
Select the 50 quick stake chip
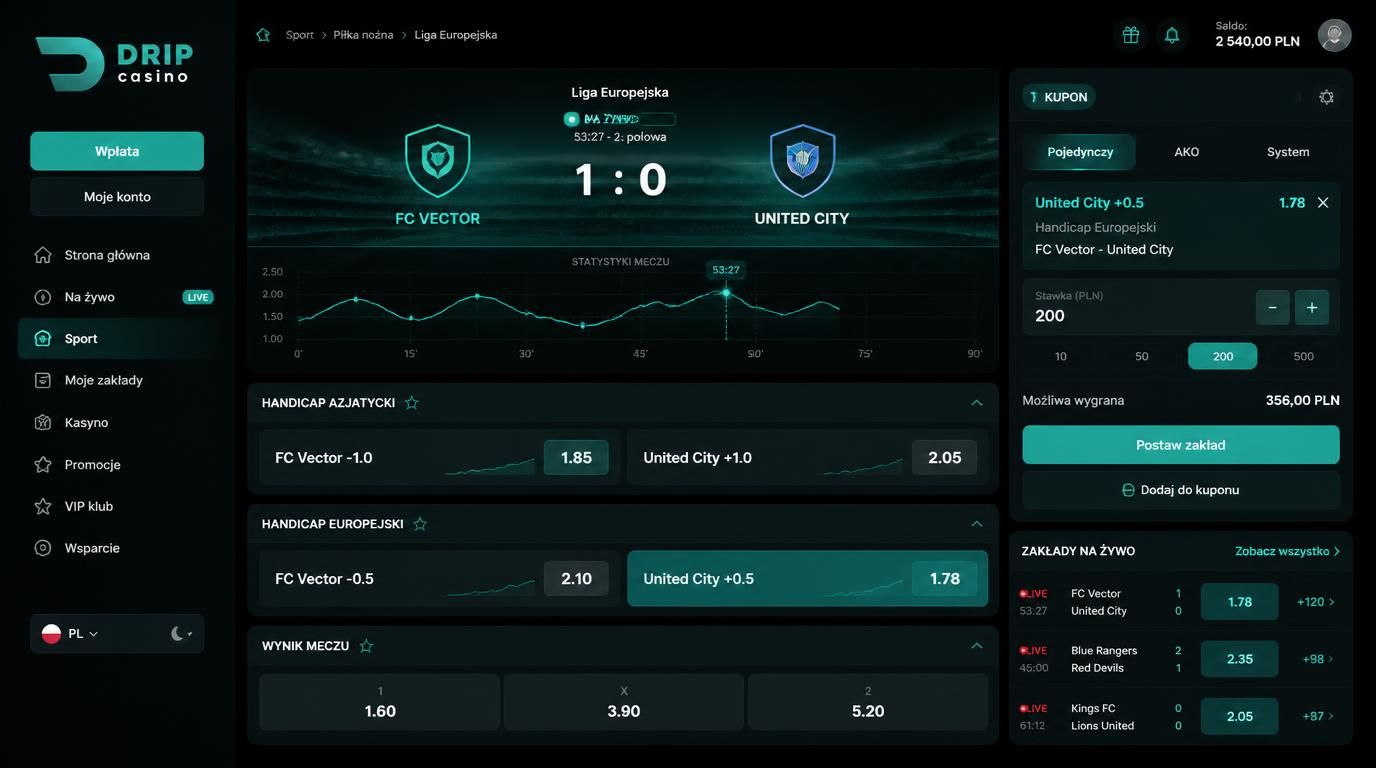[x=1142, y=356]
